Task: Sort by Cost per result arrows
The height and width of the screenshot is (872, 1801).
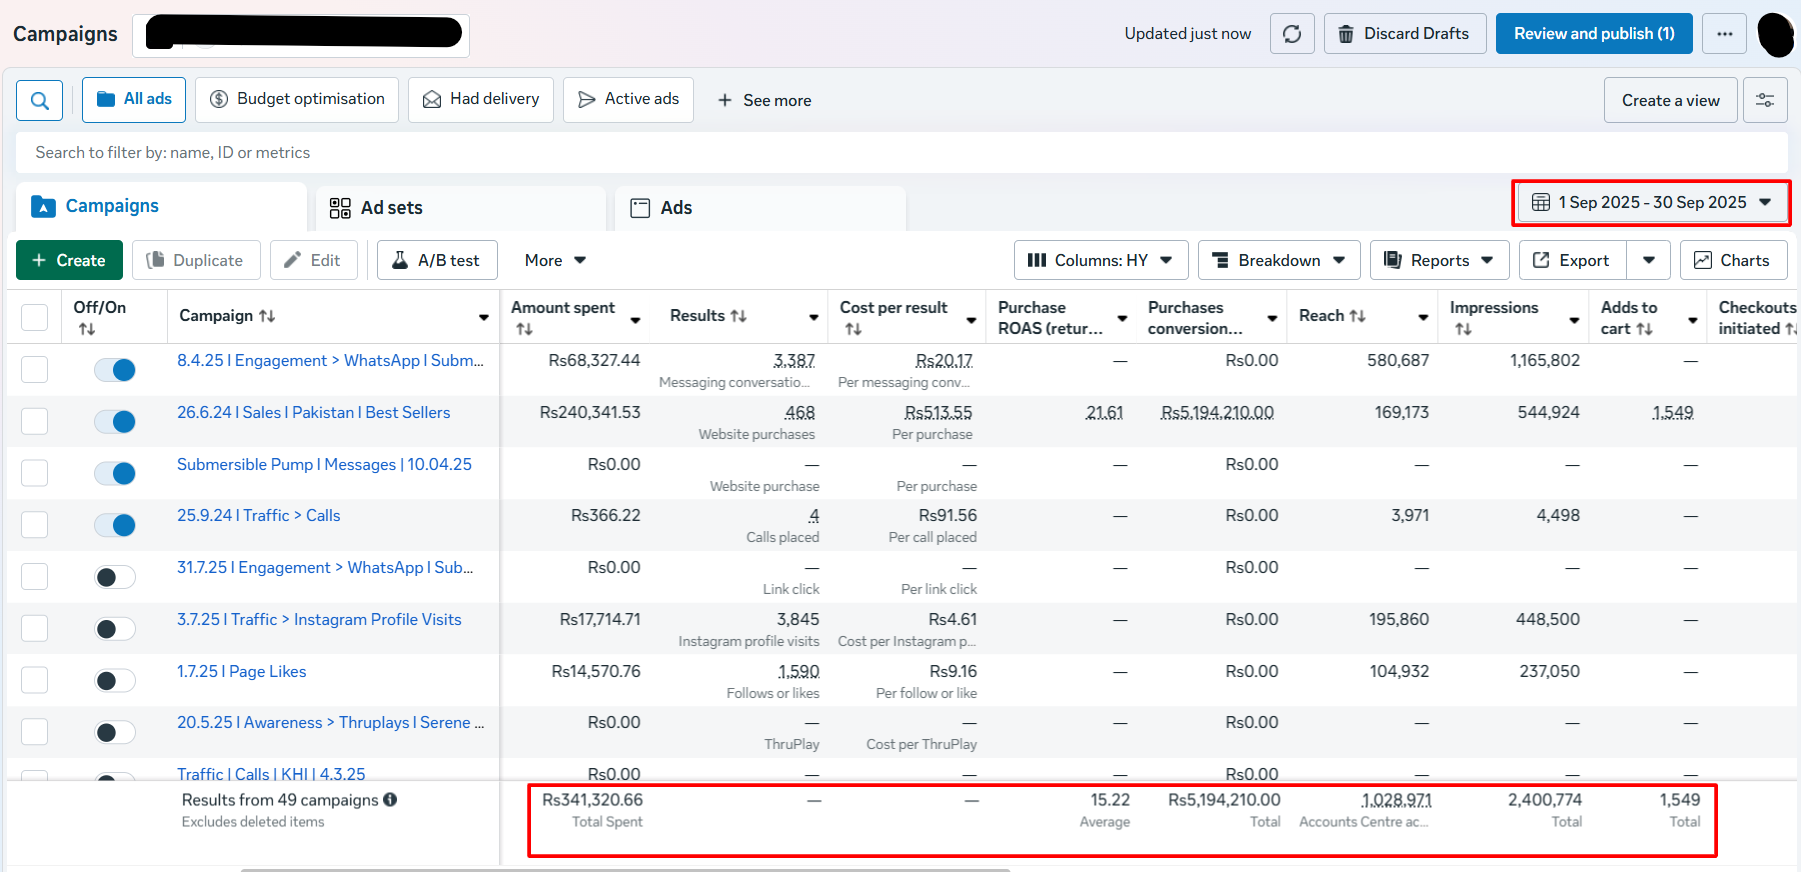Action: (853, 329)
